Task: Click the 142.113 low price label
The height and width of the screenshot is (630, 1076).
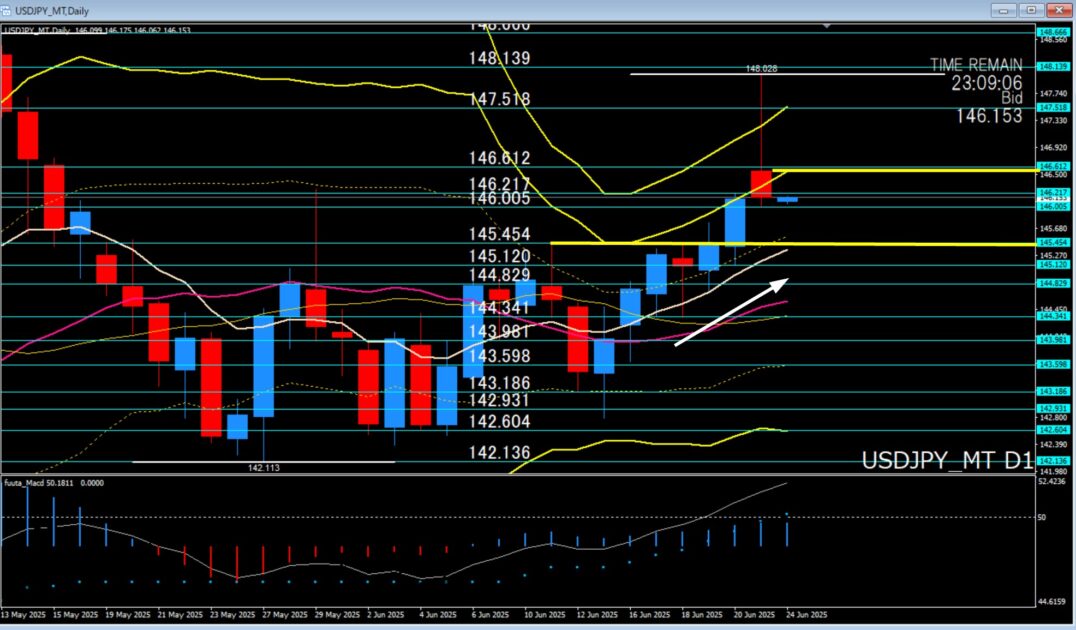Action: tap(263, 466)
